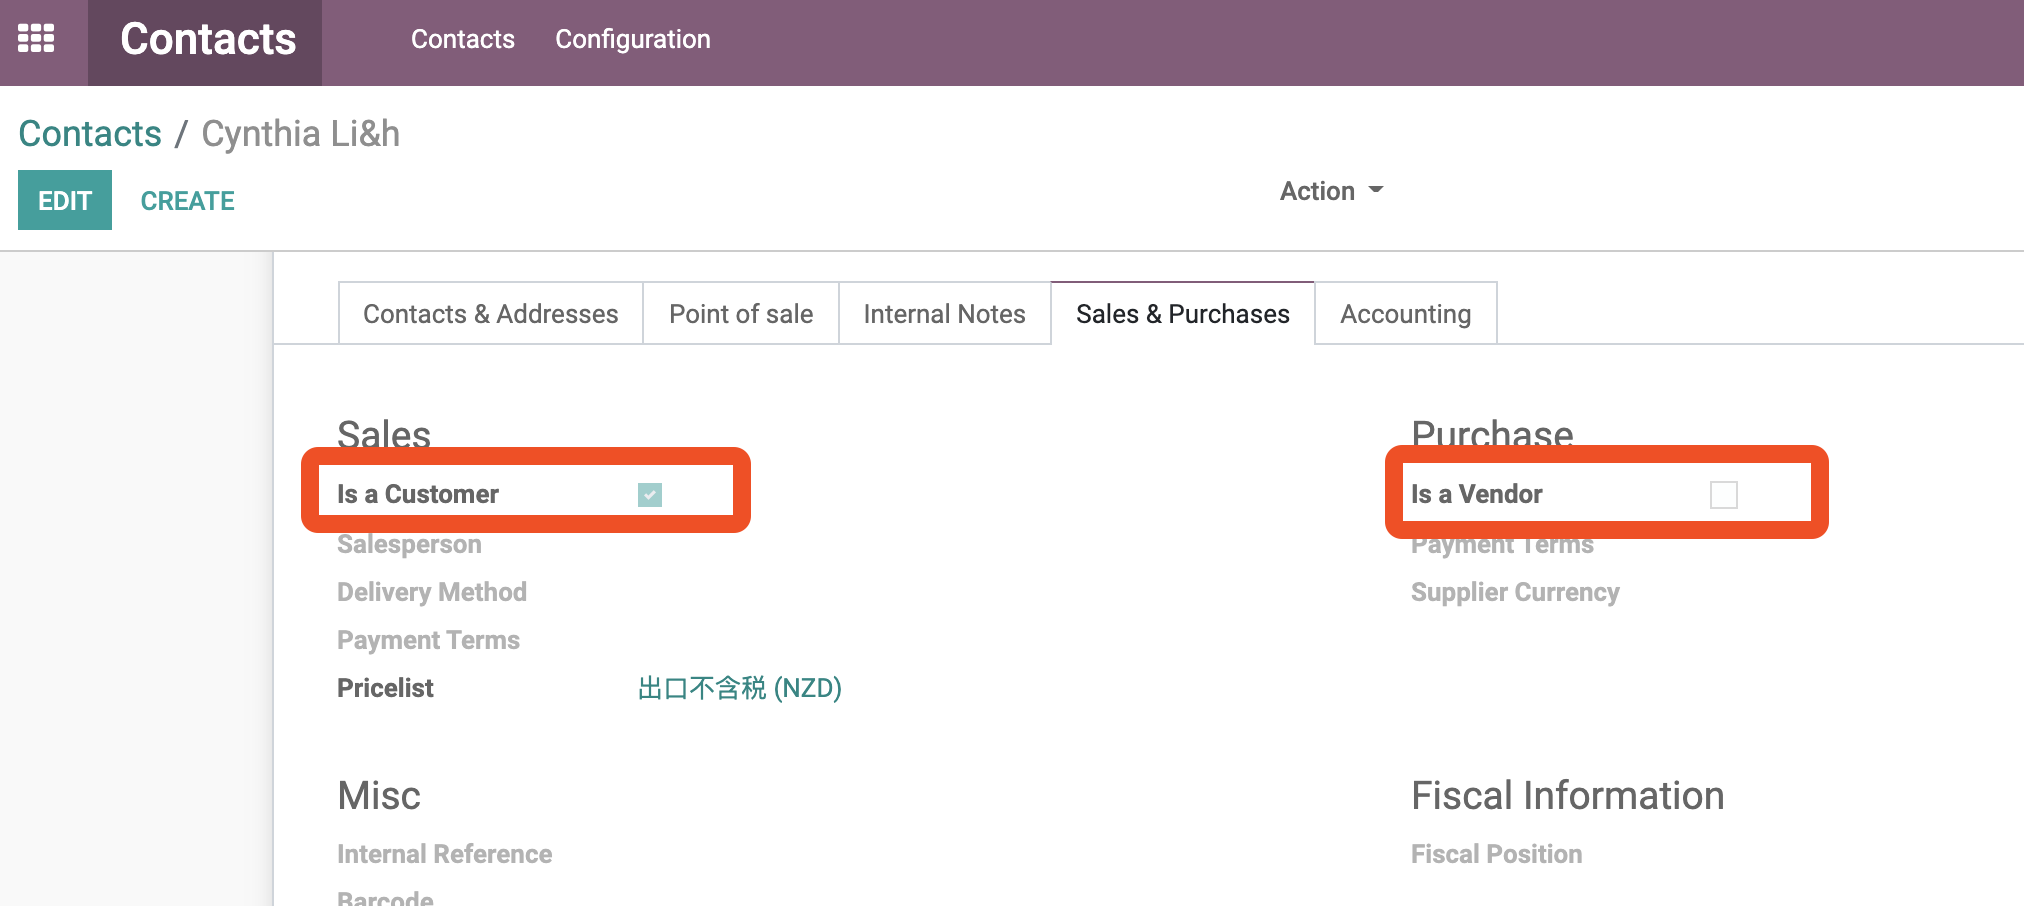Click the Salesperson field label
The width and height of the screenshot is (2024, 906).
pos(409,544)
